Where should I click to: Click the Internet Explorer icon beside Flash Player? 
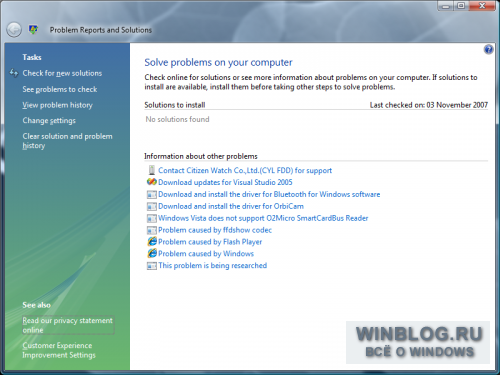point(152,242)
